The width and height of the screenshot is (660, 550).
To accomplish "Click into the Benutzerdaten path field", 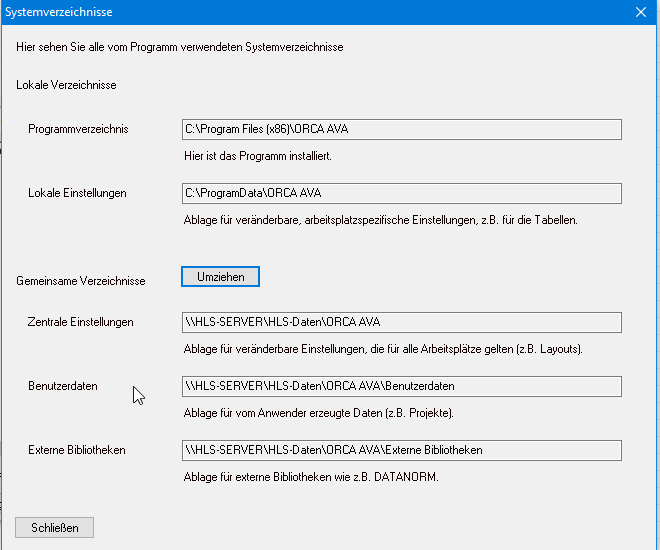I will point(401,386).
